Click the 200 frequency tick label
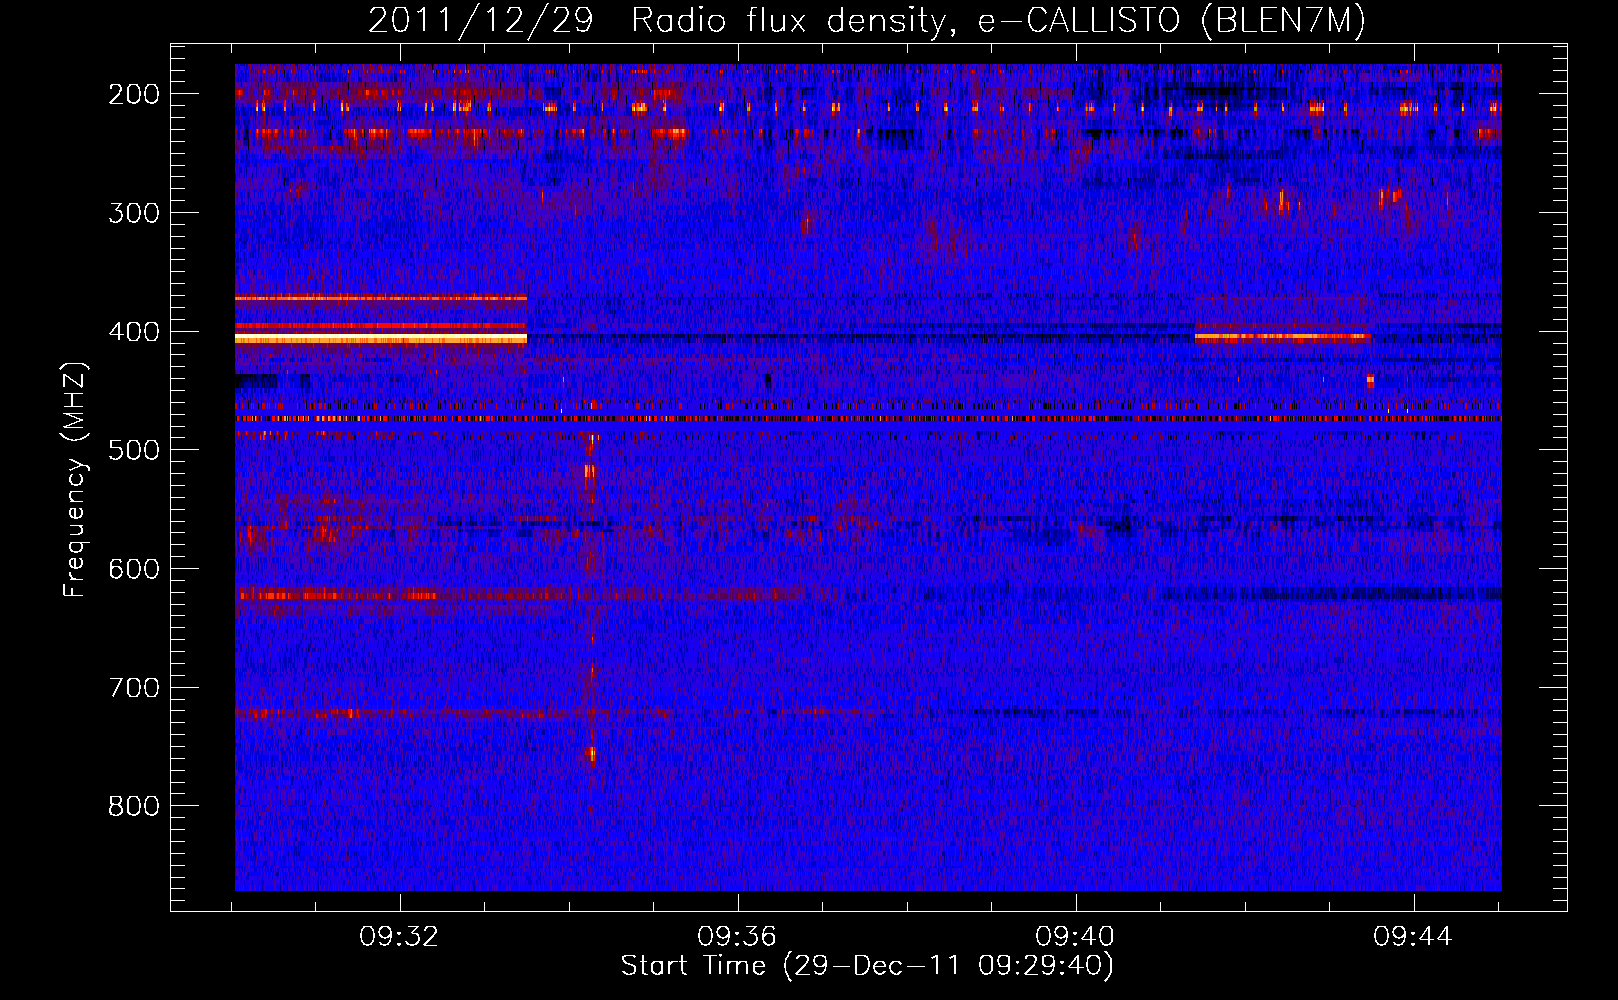Image resolution: width=1618 pixels, height=1000 pixels. pyautogui.click(x=134, y=94)
